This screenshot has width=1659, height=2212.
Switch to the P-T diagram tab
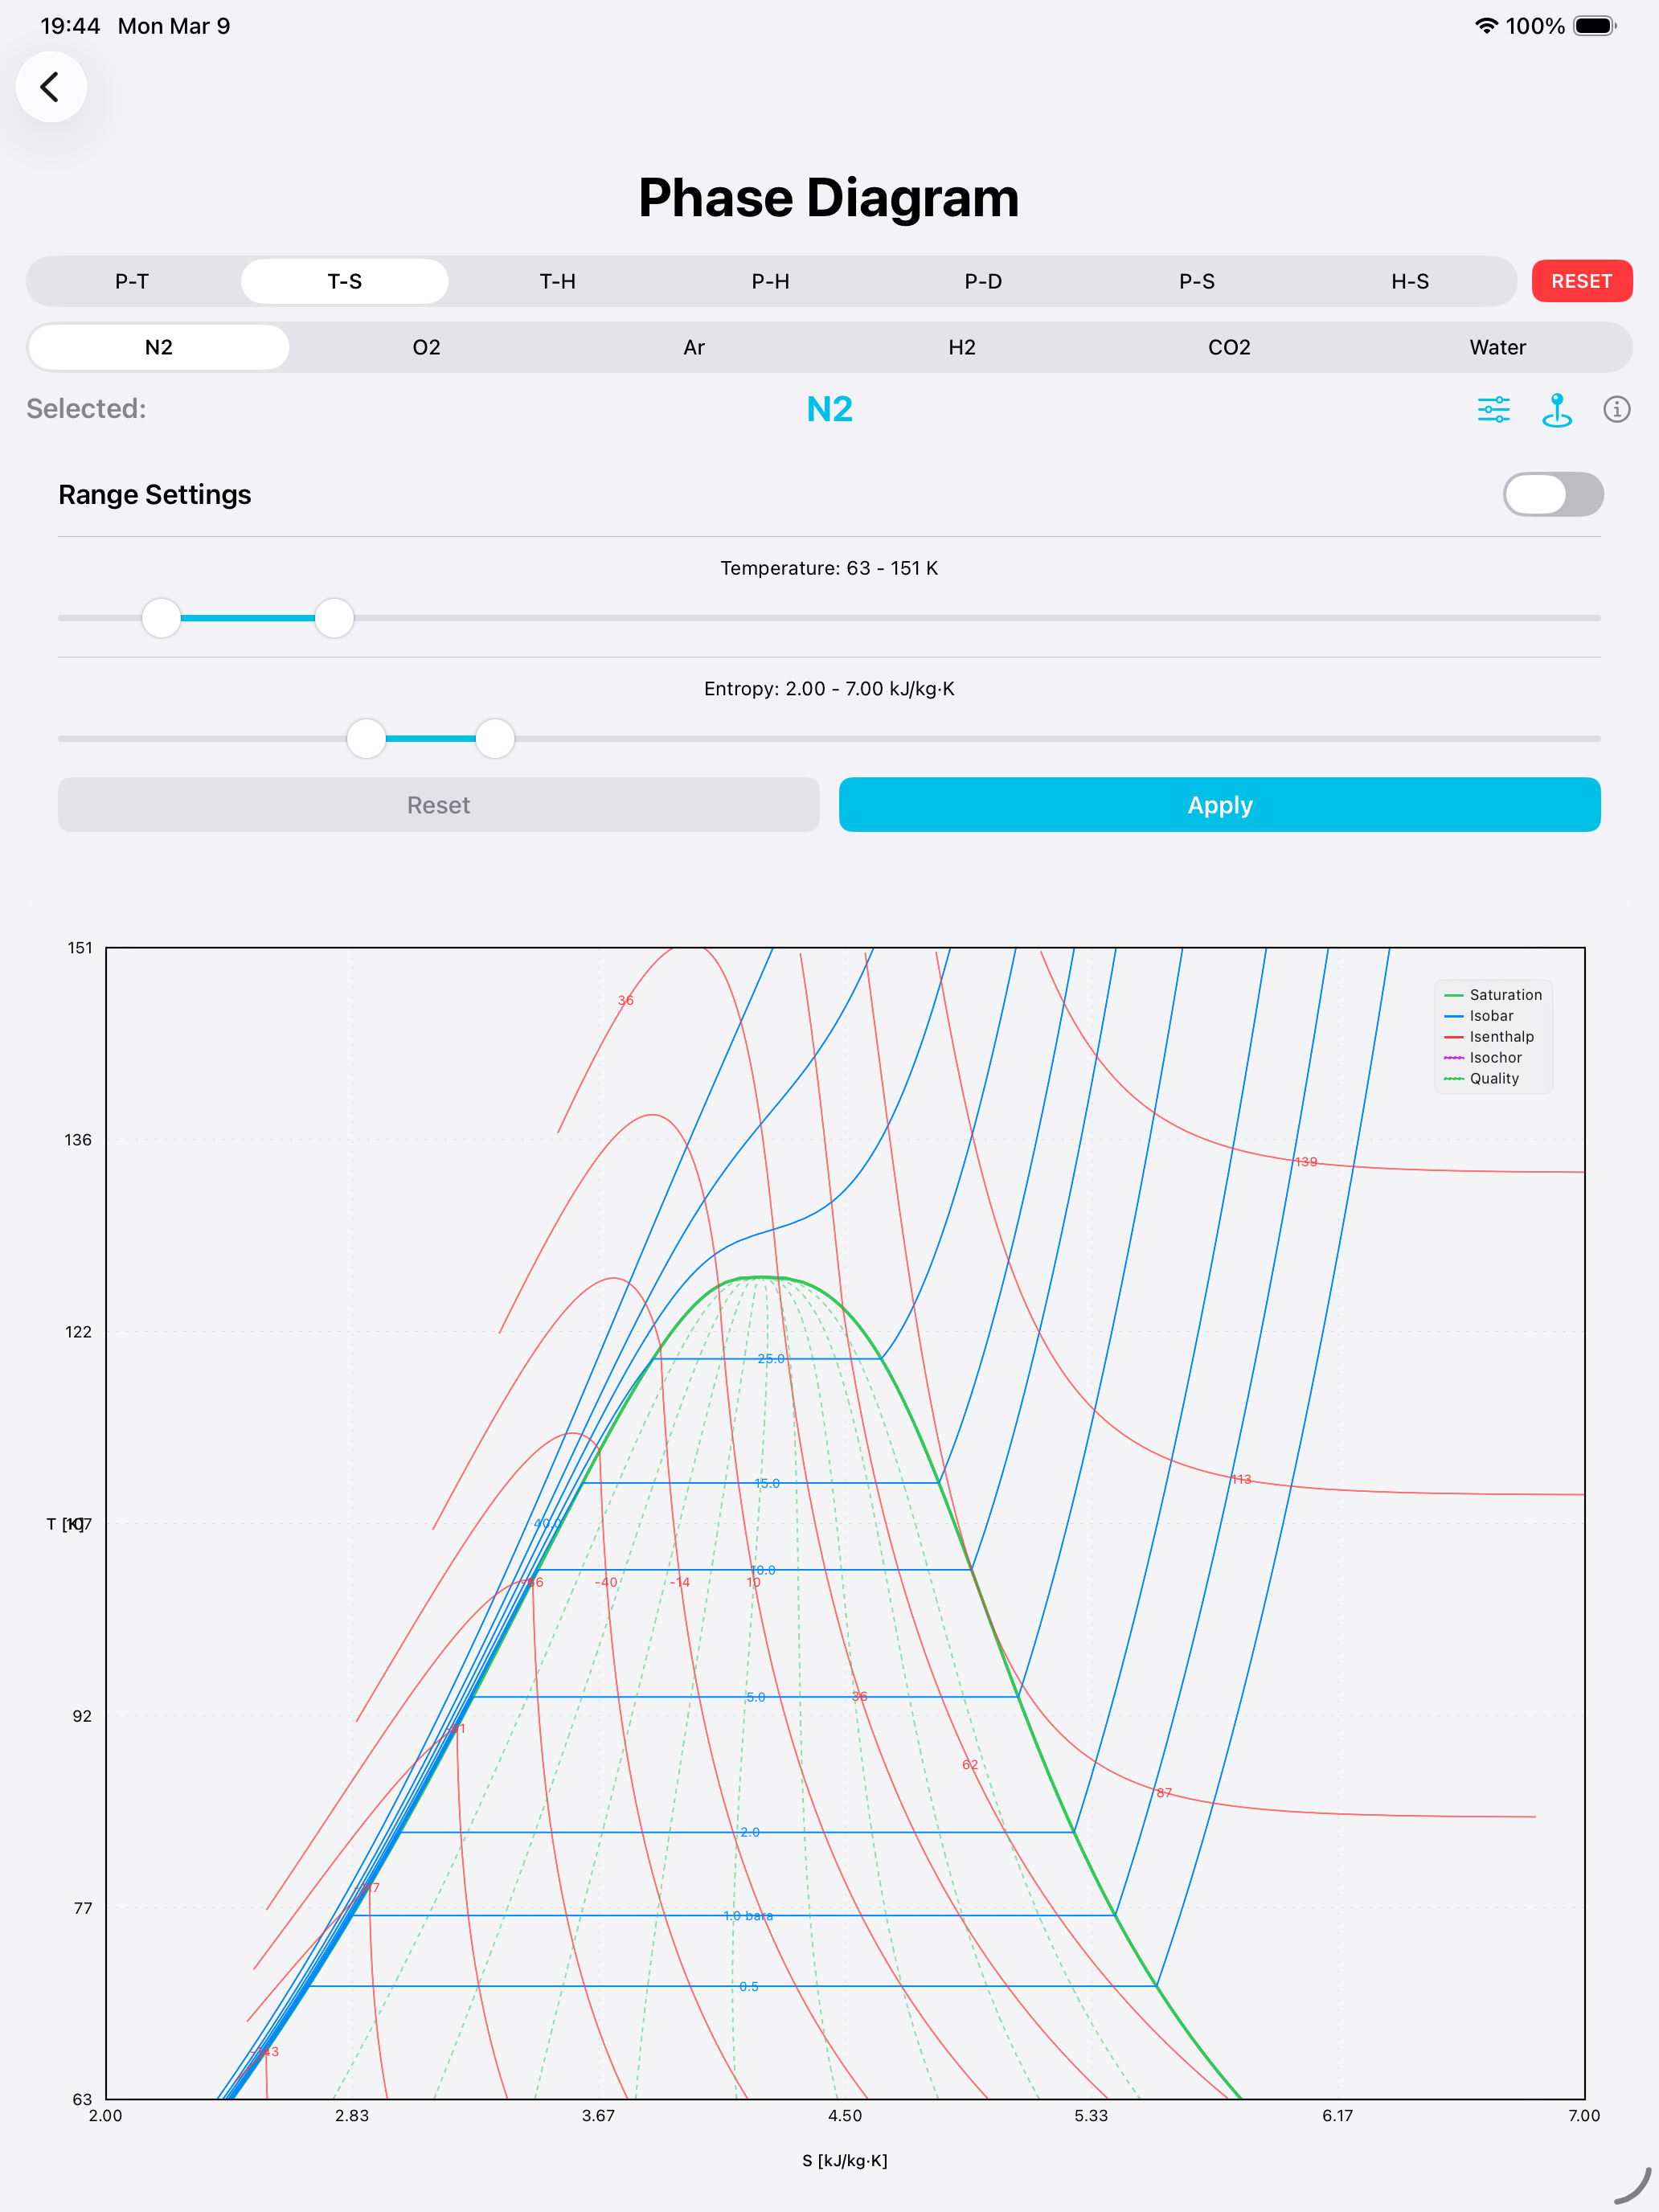[x=132, y=281]
